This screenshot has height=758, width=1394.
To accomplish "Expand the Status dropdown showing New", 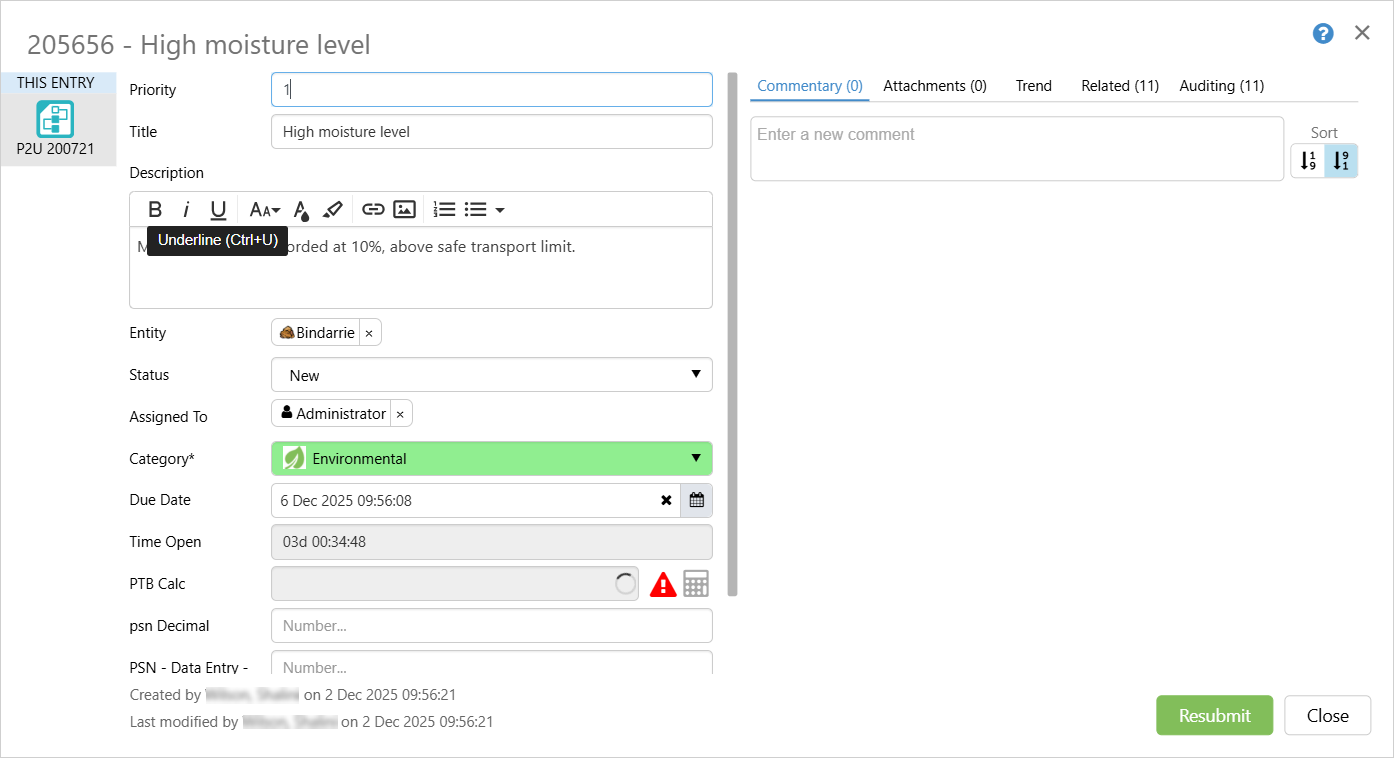I will [491, 375].
